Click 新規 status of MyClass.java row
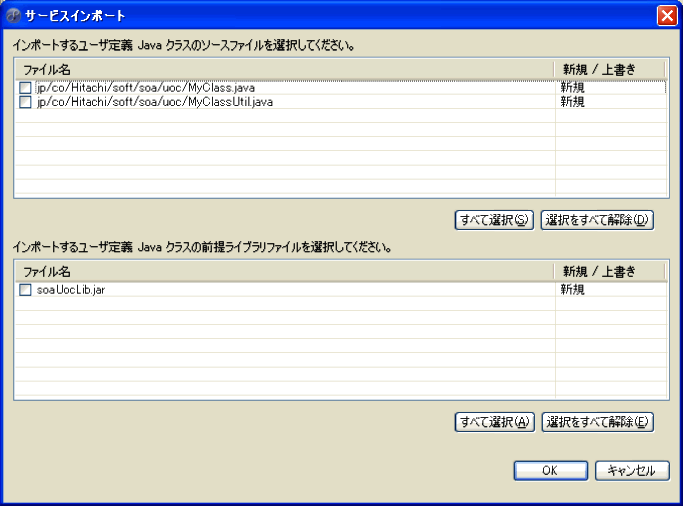The height and width of the screenshot is (506, 683). coord(572,88)
